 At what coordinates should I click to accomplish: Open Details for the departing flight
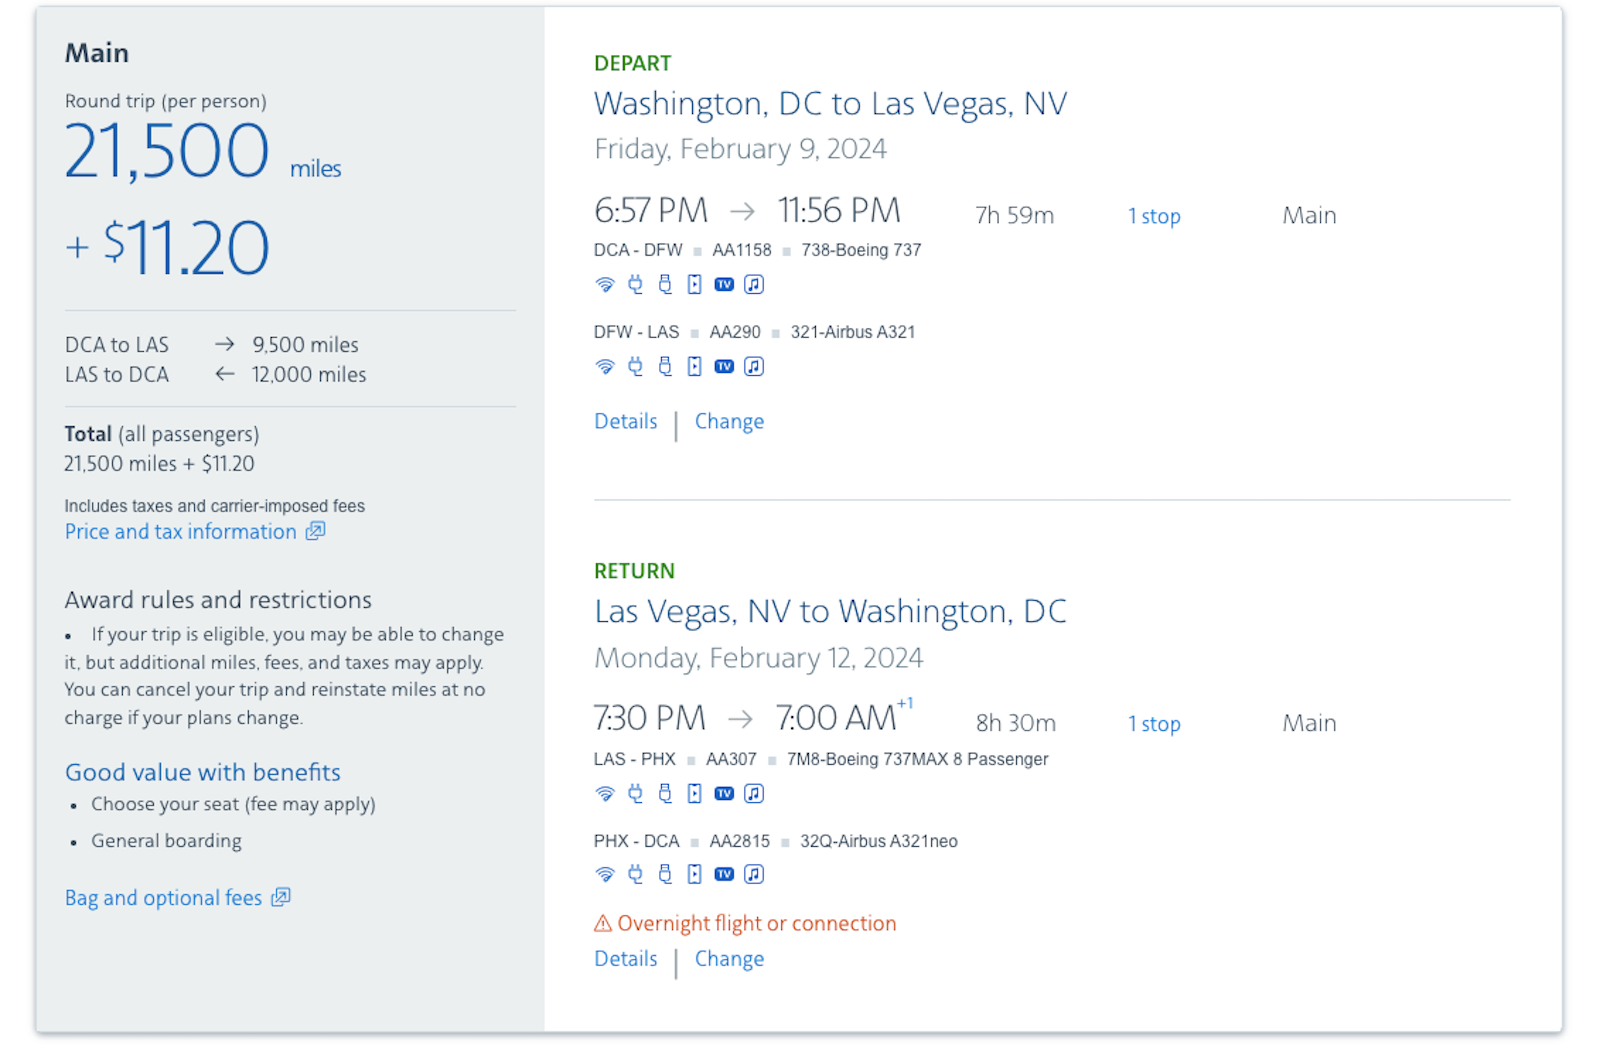click(625, 422)
